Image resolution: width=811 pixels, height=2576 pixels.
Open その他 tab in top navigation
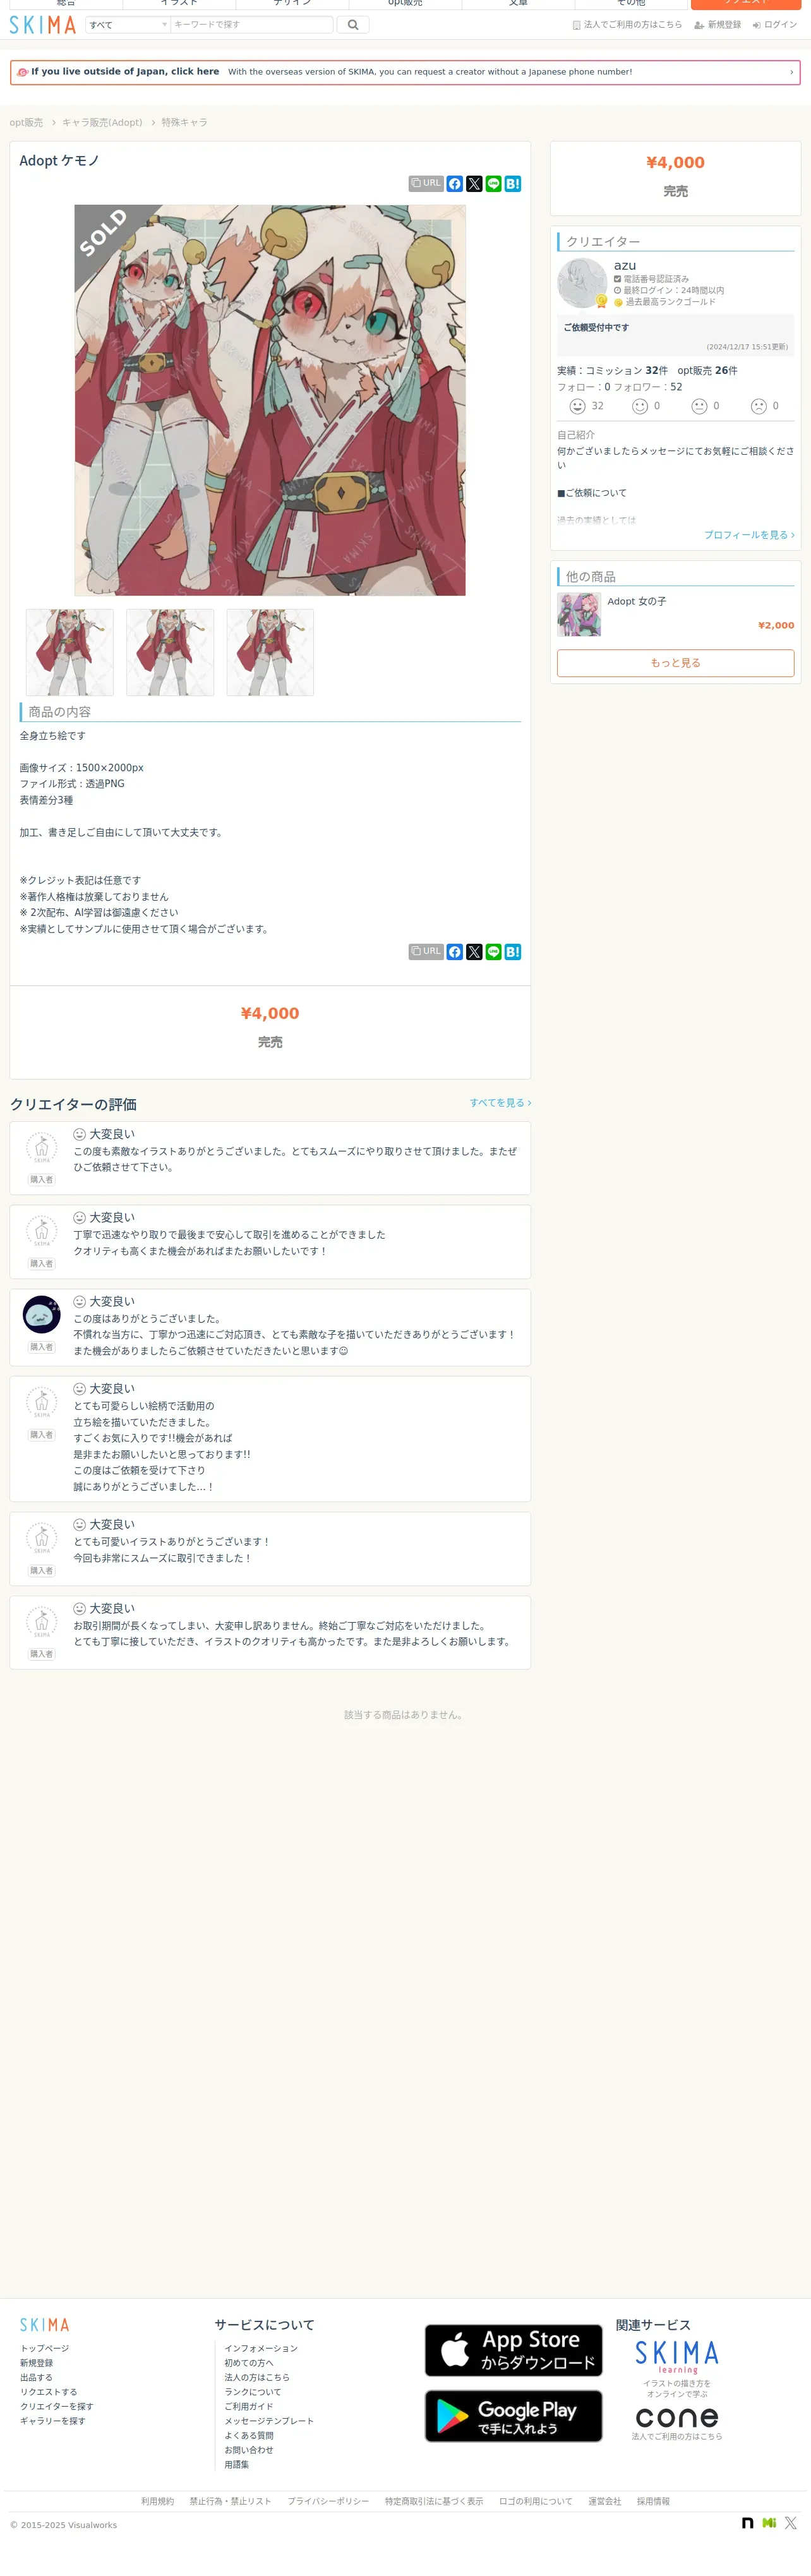(x=631, y=4)
